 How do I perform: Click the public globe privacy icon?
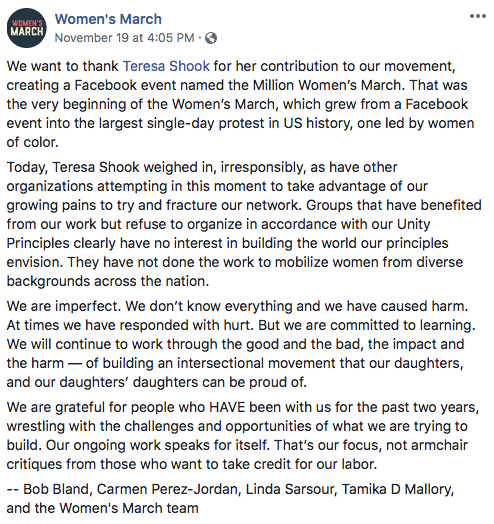click(211, 38)
